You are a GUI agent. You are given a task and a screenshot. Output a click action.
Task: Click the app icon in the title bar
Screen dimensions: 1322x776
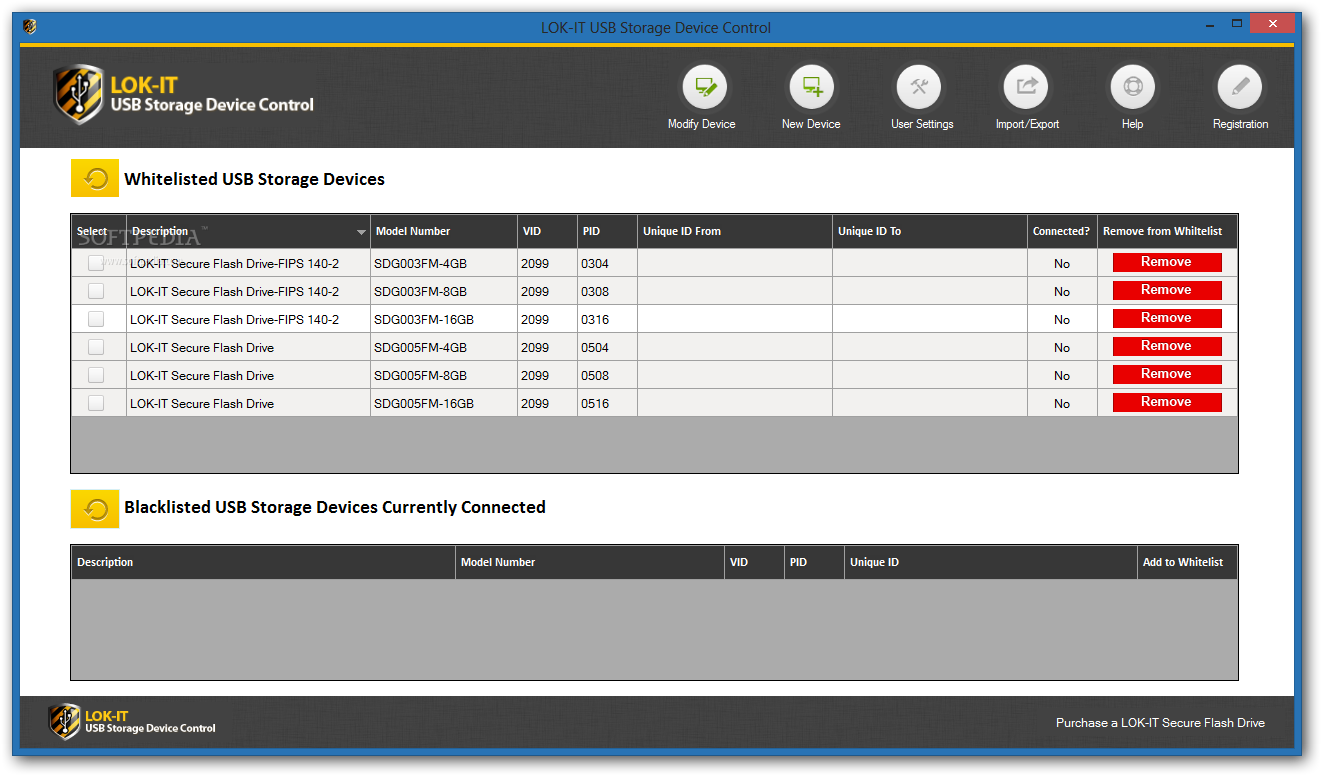coord(30,27)
